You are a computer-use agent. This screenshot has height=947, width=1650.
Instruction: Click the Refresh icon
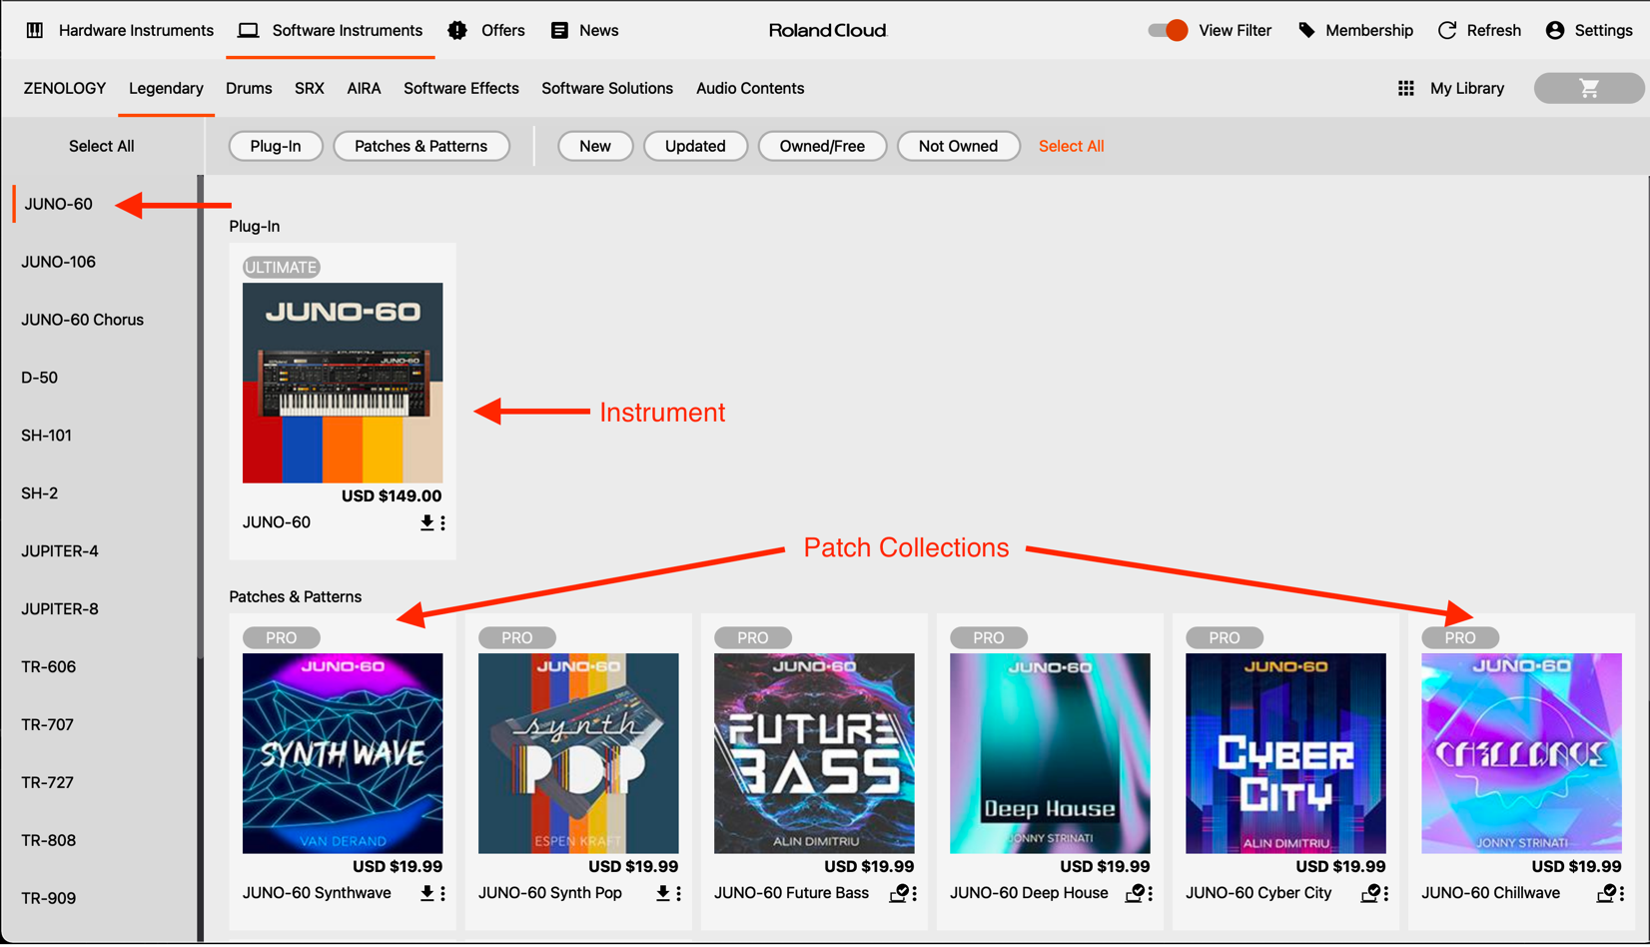click(1447, 30)
